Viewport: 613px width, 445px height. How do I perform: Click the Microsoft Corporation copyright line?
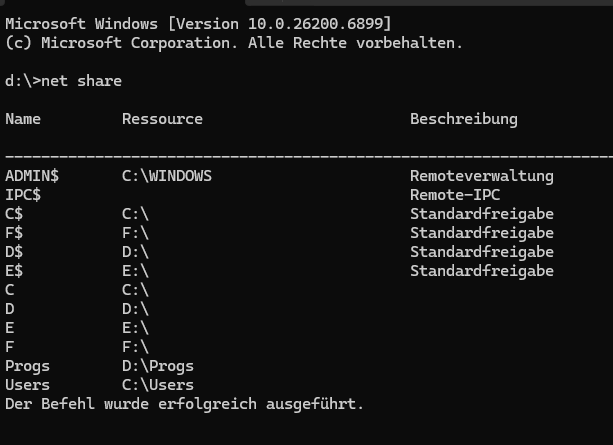pyautogui.click(x=234, y=43)
